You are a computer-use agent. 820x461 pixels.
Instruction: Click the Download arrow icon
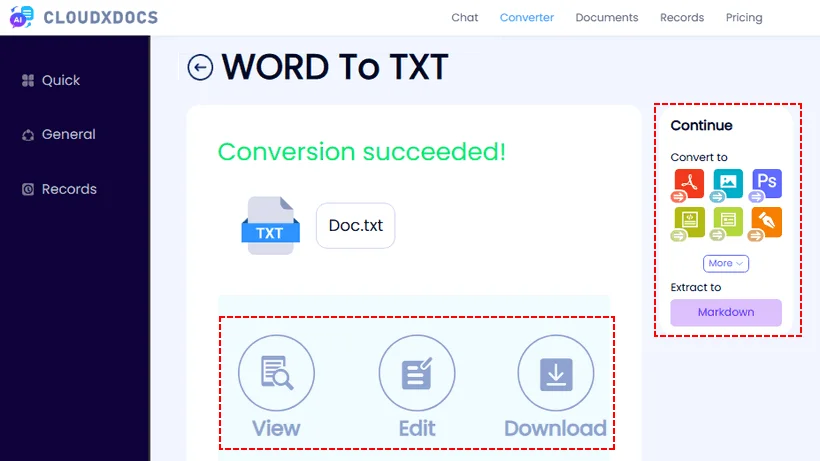556,373
